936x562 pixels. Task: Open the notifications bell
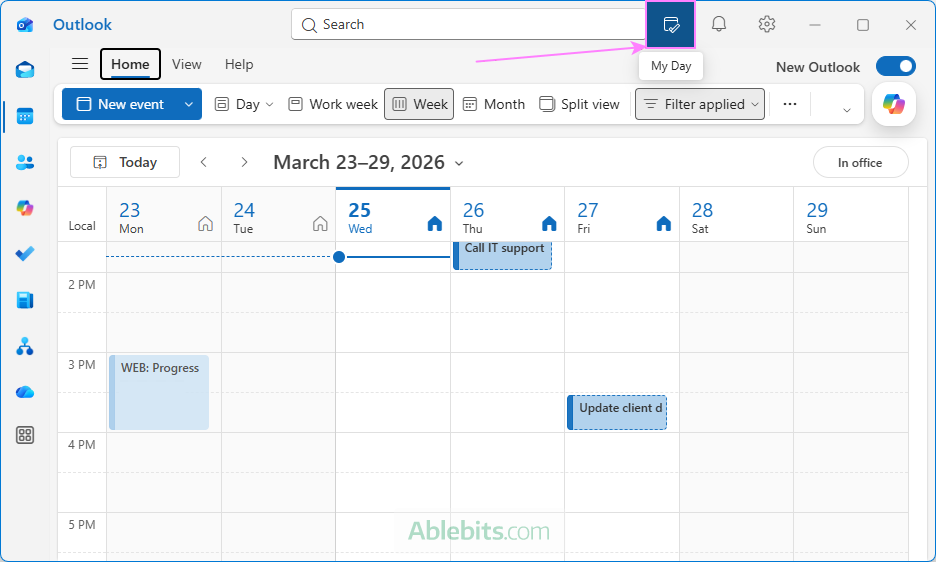(x=719, y=24)
